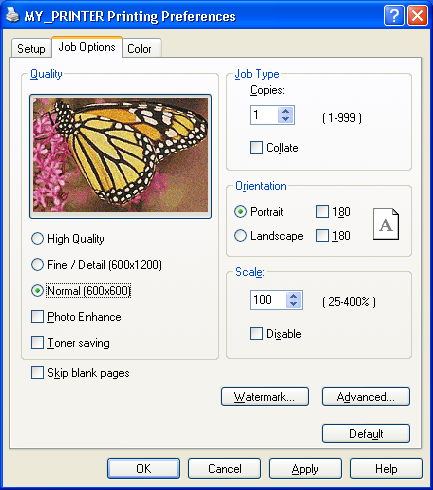Check the Skip blank pages option

[x=37, y=373]
